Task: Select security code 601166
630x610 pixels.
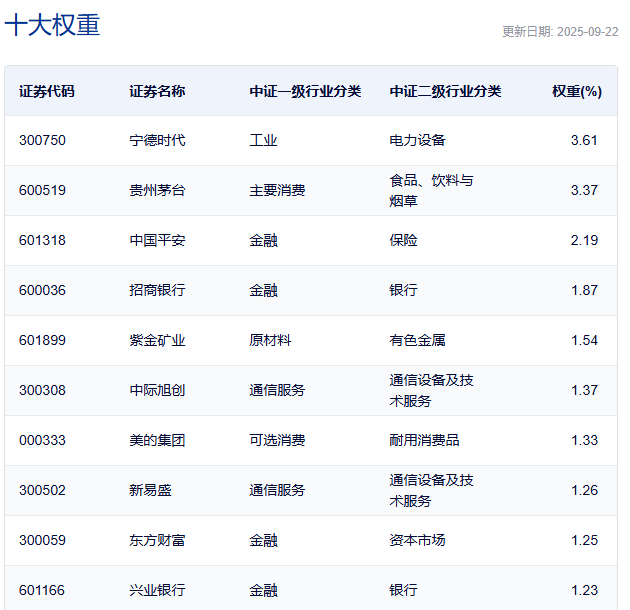Action: pyautogui.click(x=42, y=590)
